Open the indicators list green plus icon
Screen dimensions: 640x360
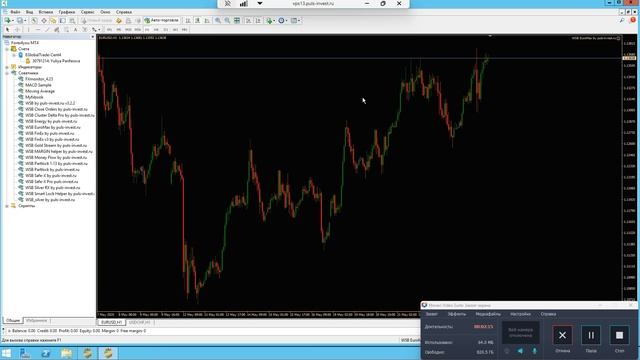[x=269, y=20]
